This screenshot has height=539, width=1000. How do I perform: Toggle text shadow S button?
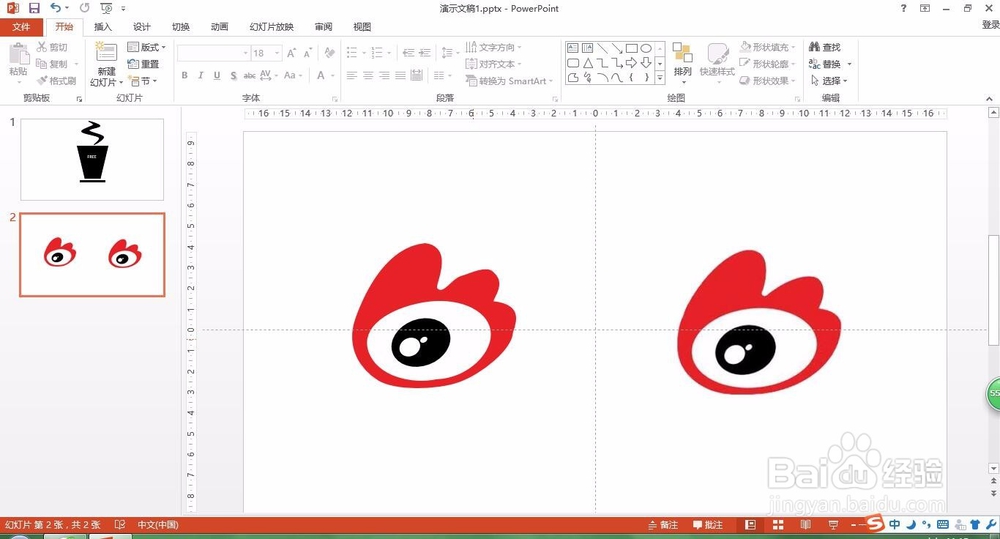click(233, 75)
